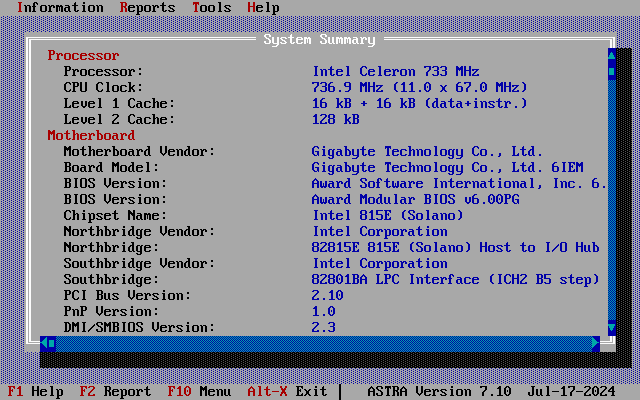The image size is (640, 400).
Task: Click the PnP Version label
Action: click(x=111, y=311)
